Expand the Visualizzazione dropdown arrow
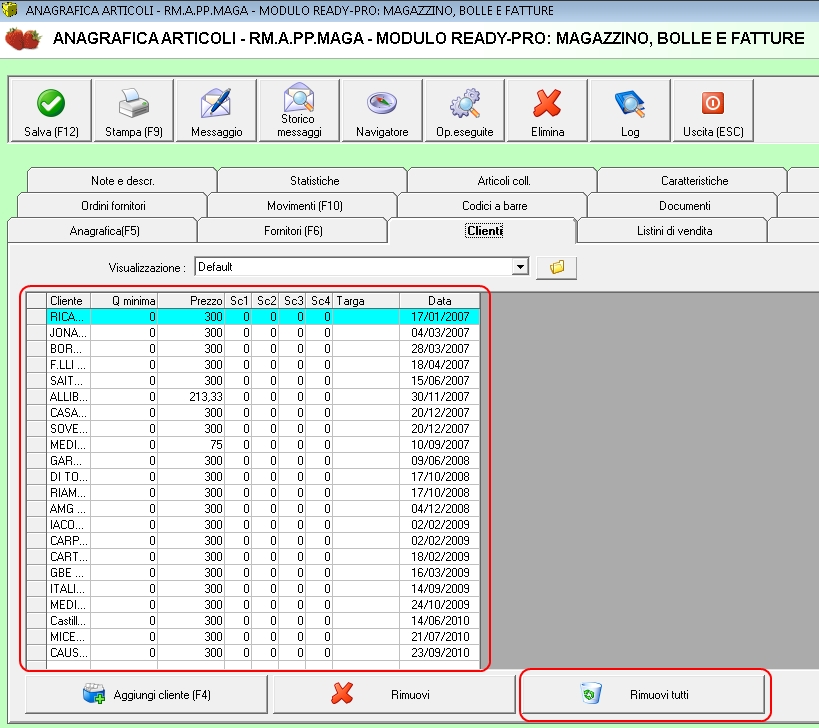The image size is (819, 728). point(520,267)
